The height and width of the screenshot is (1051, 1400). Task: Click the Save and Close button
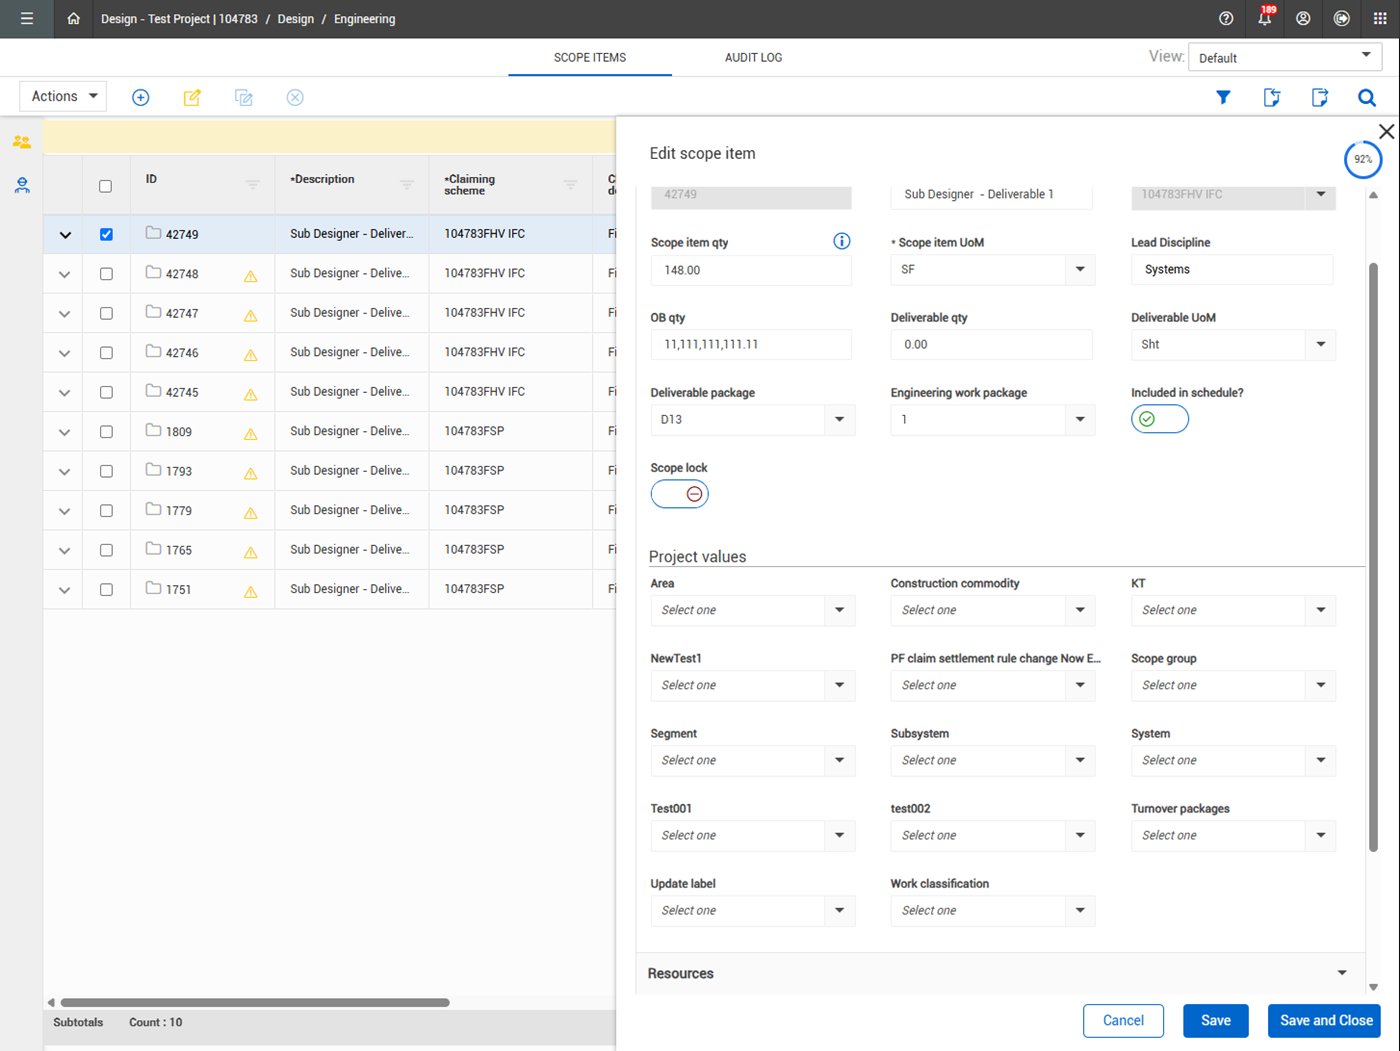tap(1325, 1020)
